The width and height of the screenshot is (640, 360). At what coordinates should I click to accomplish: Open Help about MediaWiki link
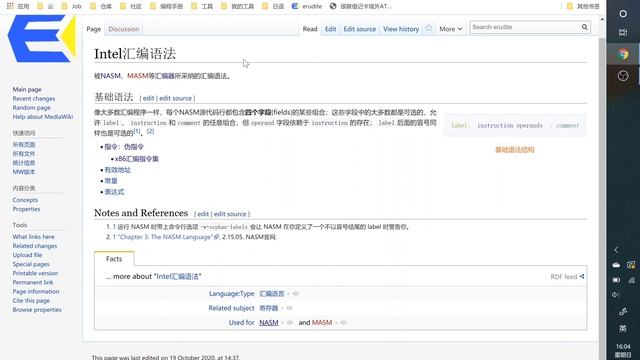(42, 117)
